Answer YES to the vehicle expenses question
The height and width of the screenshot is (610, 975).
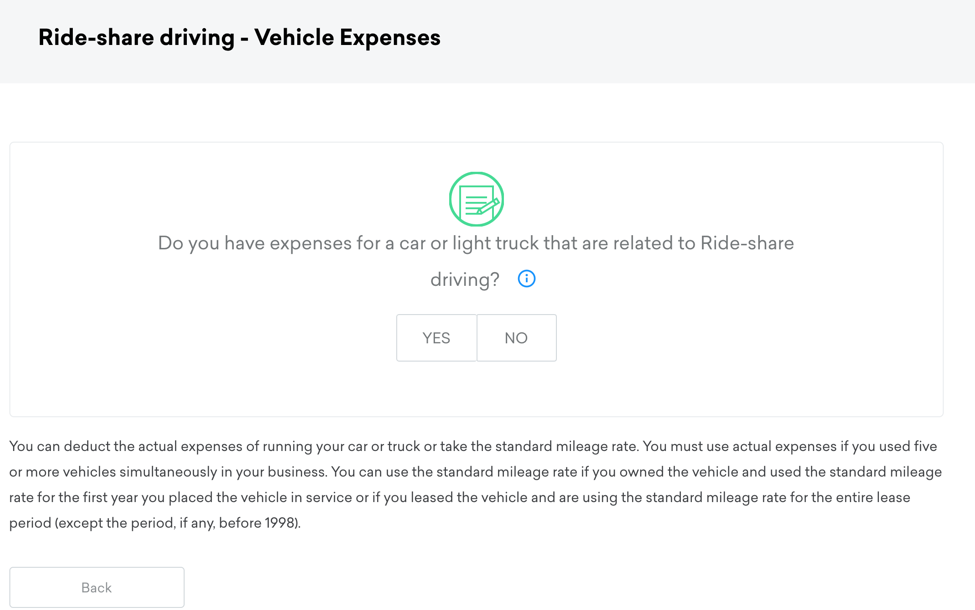click(436, 338)
